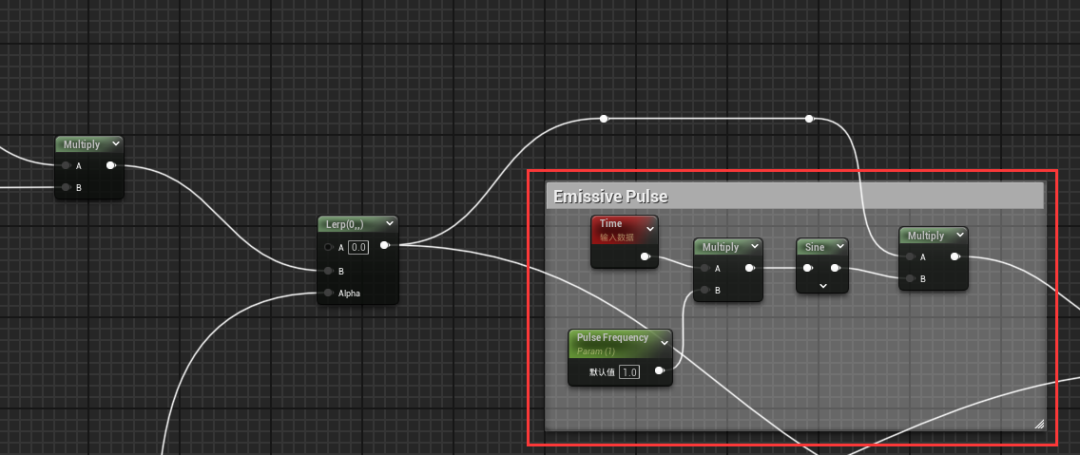This screenshot has height=455, width=1080.
Task: Edit the Lerp A value field 0.0
Action: tap(358, 248)
